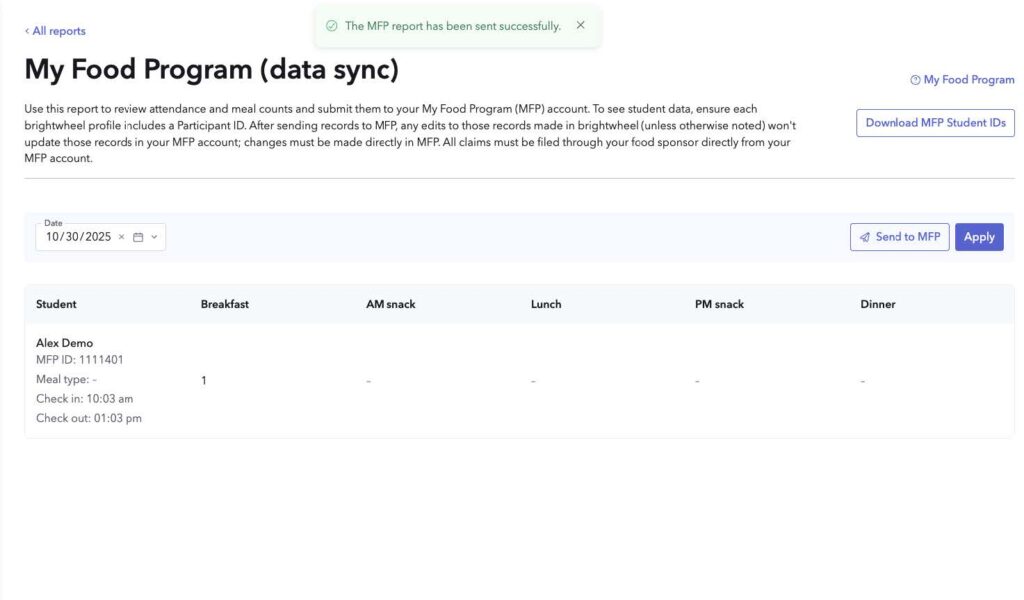Viewport: 1024px width, 600px height.
Task: Click the help icon beside My Food Program
Action: click(x=915, y=80)
